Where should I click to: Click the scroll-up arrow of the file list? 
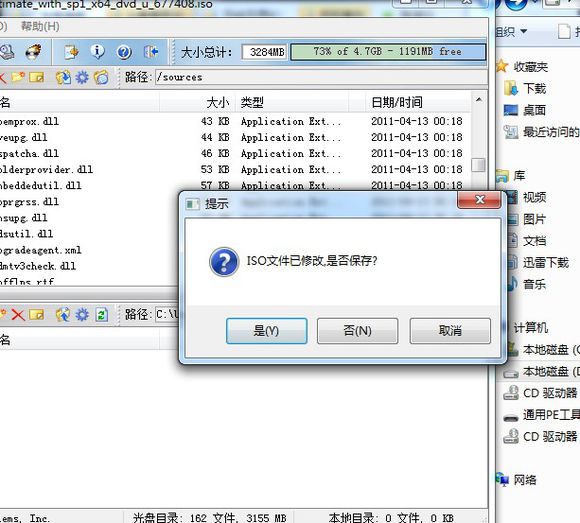click(479, 99)
